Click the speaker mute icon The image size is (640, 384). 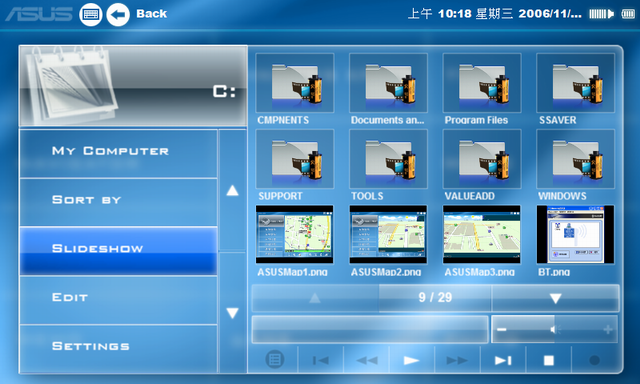tap(555, 329)
